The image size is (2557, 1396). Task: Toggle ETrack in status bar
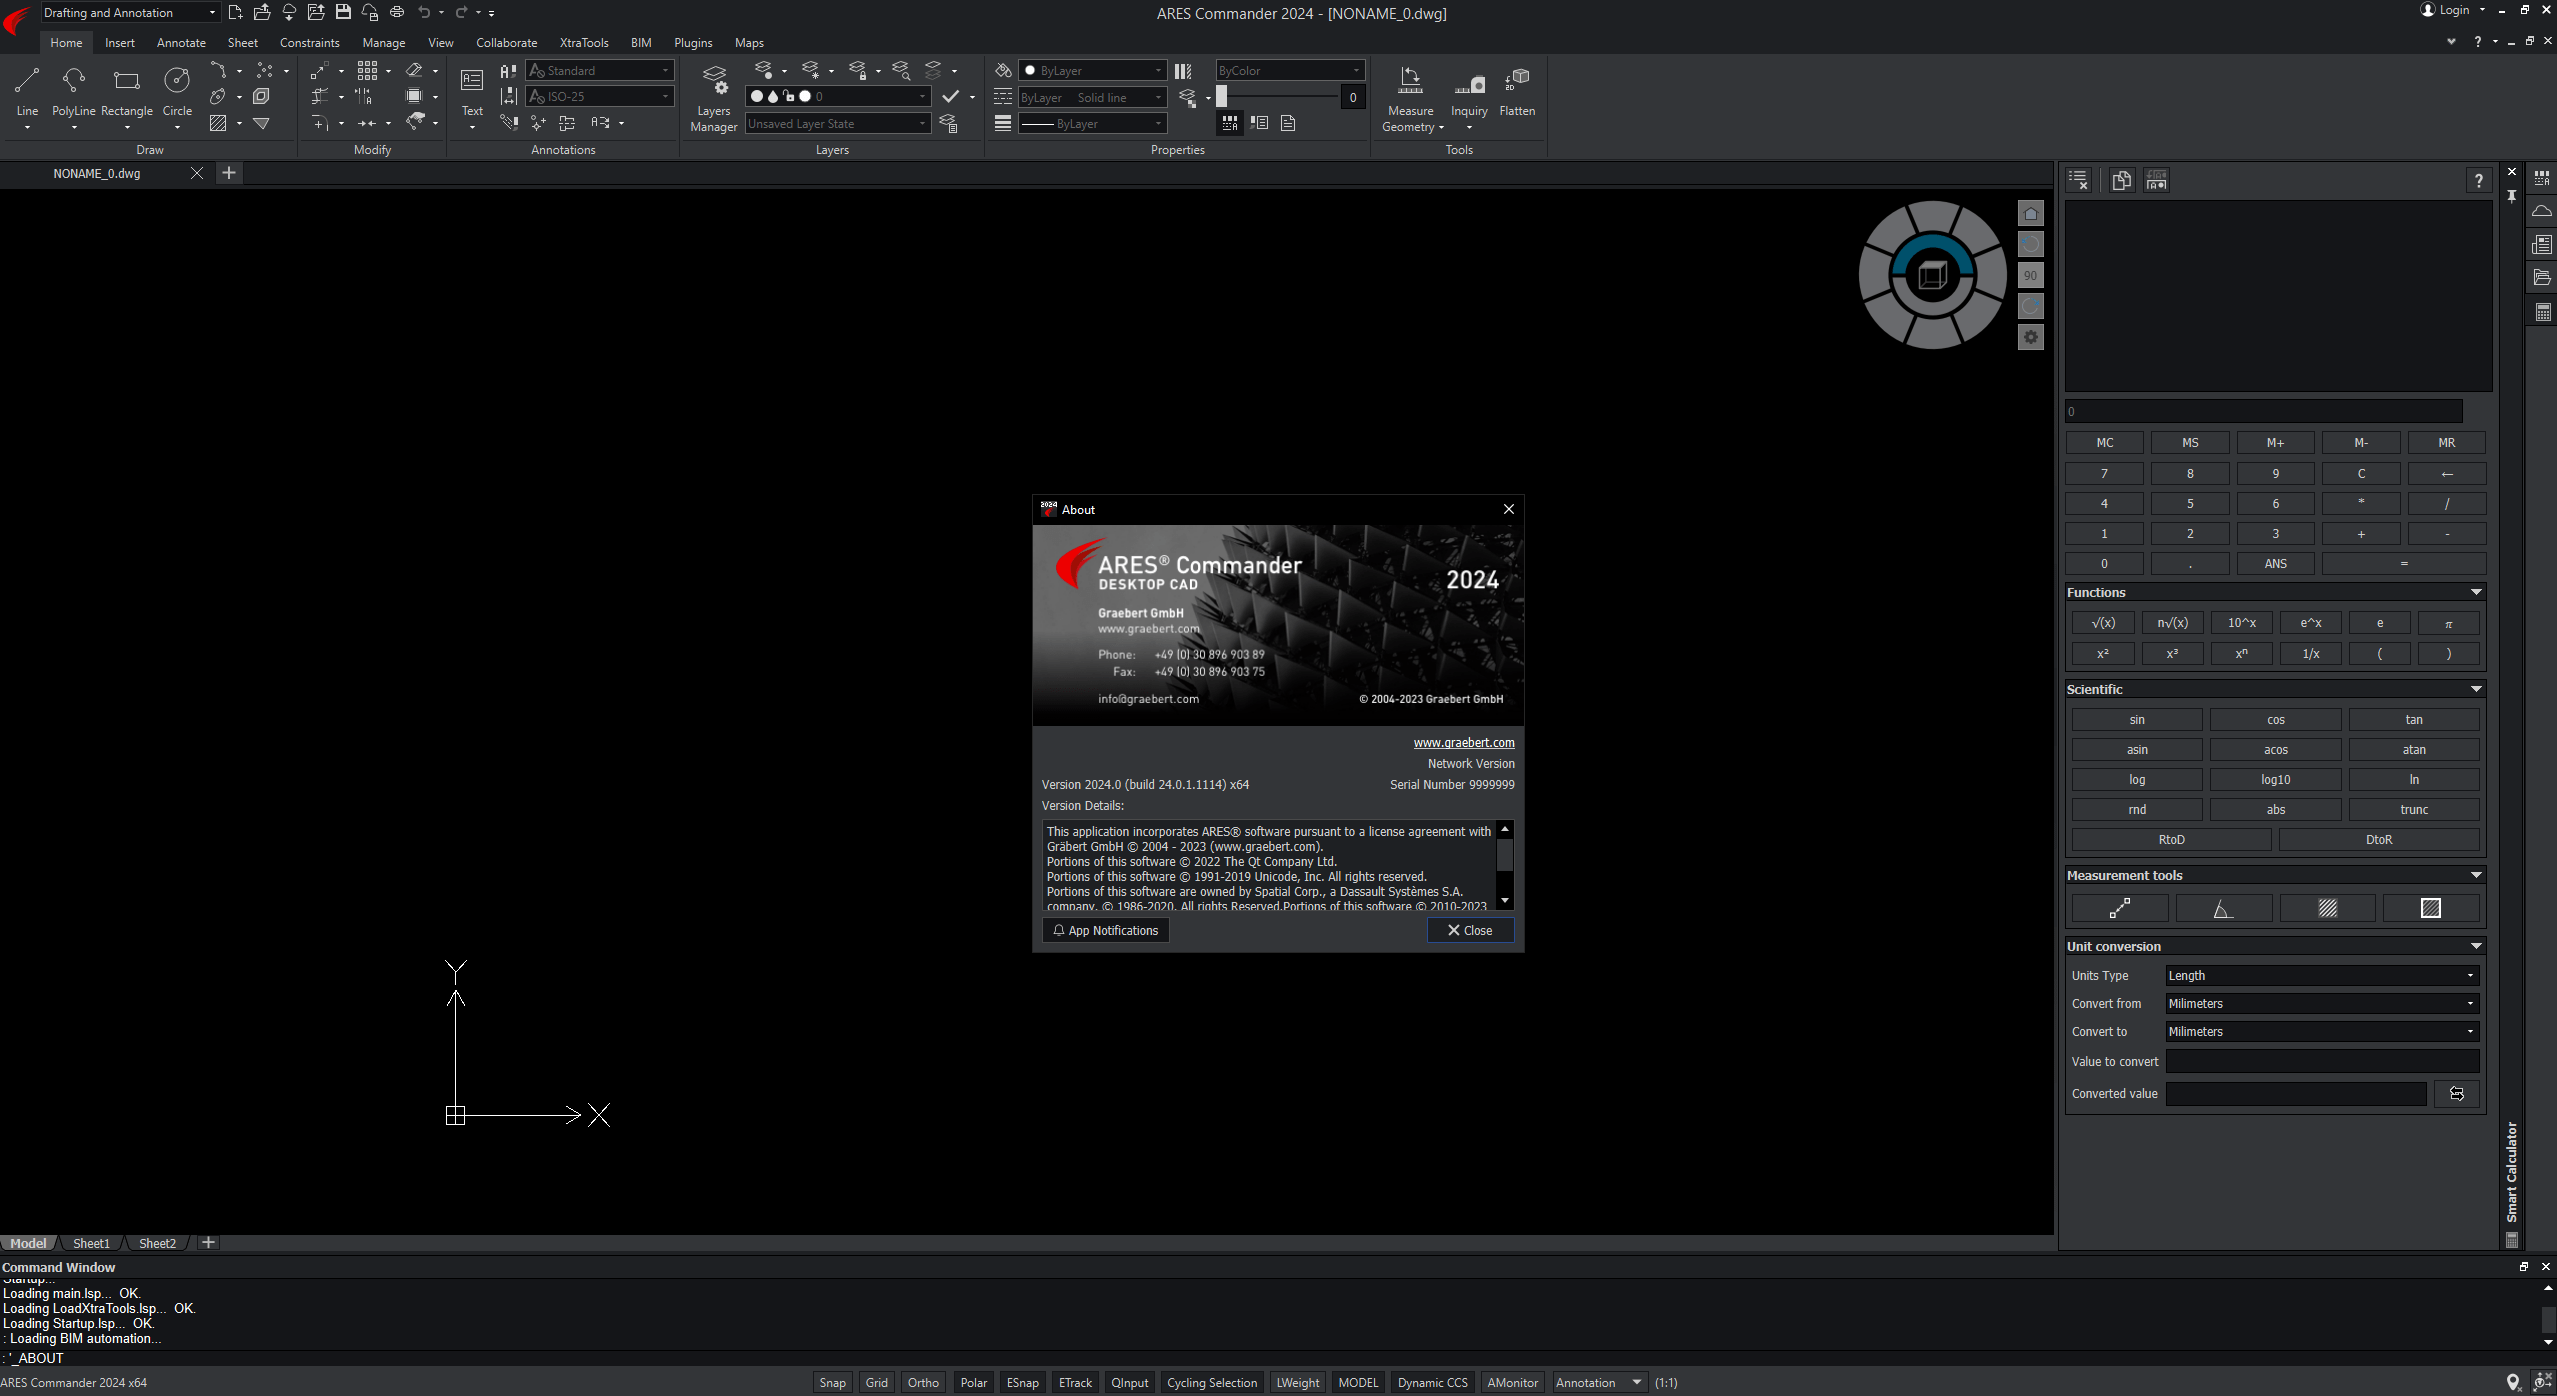[1075, 1383]
